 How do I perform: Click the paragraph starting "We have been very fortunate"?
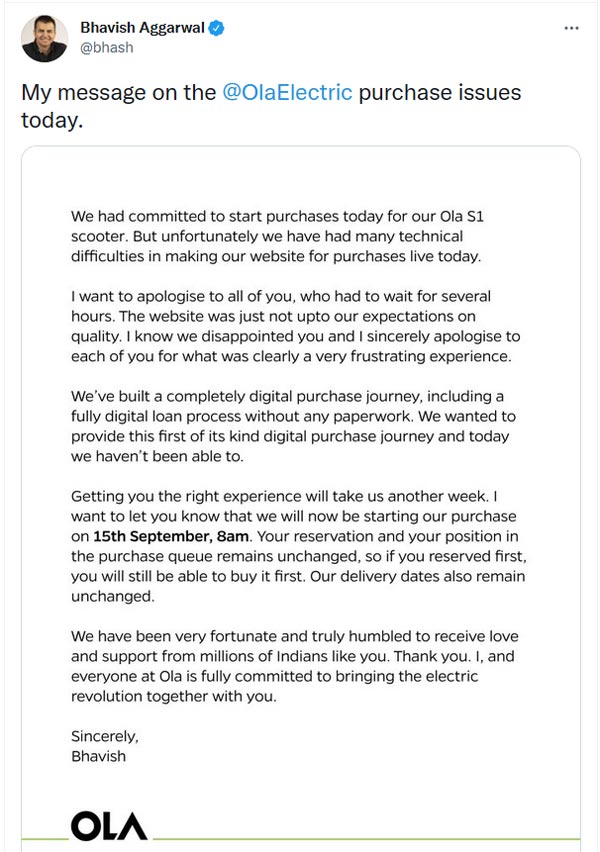(295, 666)
